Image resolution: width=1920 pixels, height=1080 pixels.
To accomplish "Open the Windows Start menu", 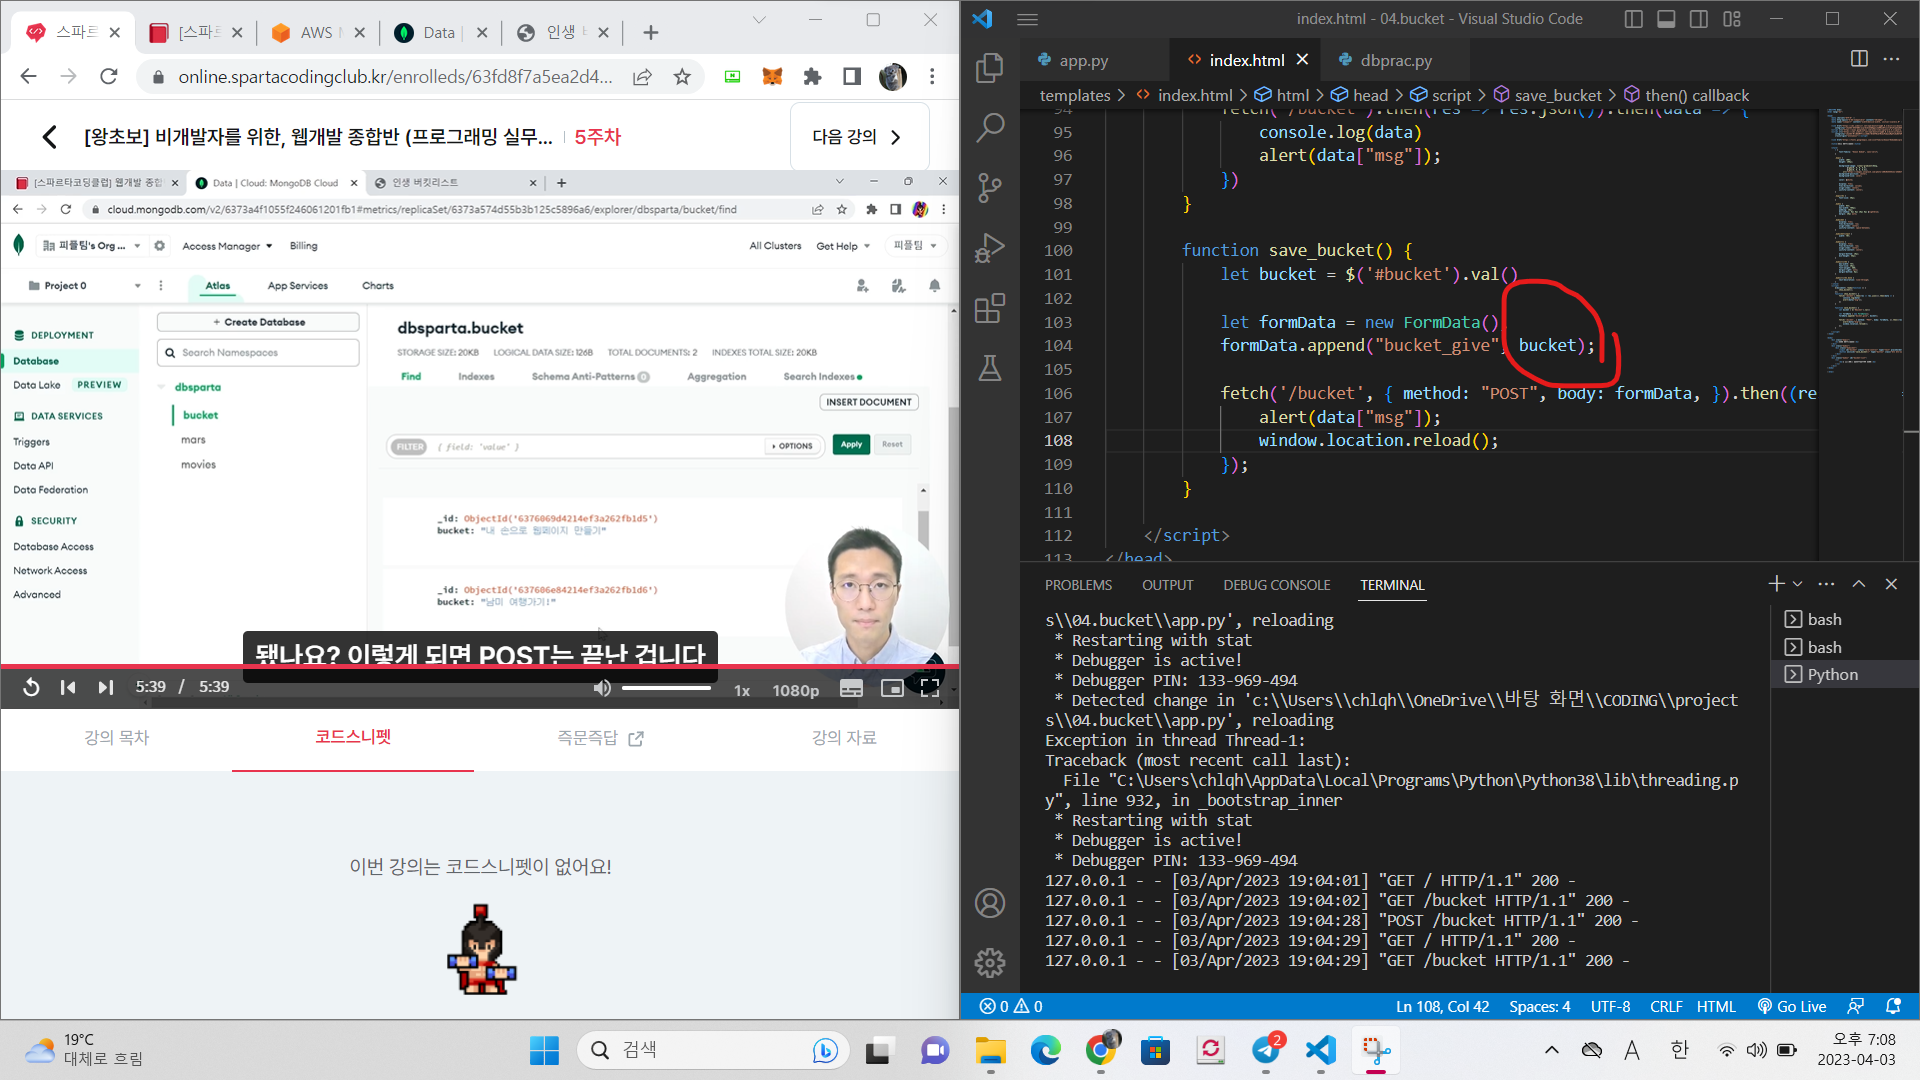I will [544, 1051].
